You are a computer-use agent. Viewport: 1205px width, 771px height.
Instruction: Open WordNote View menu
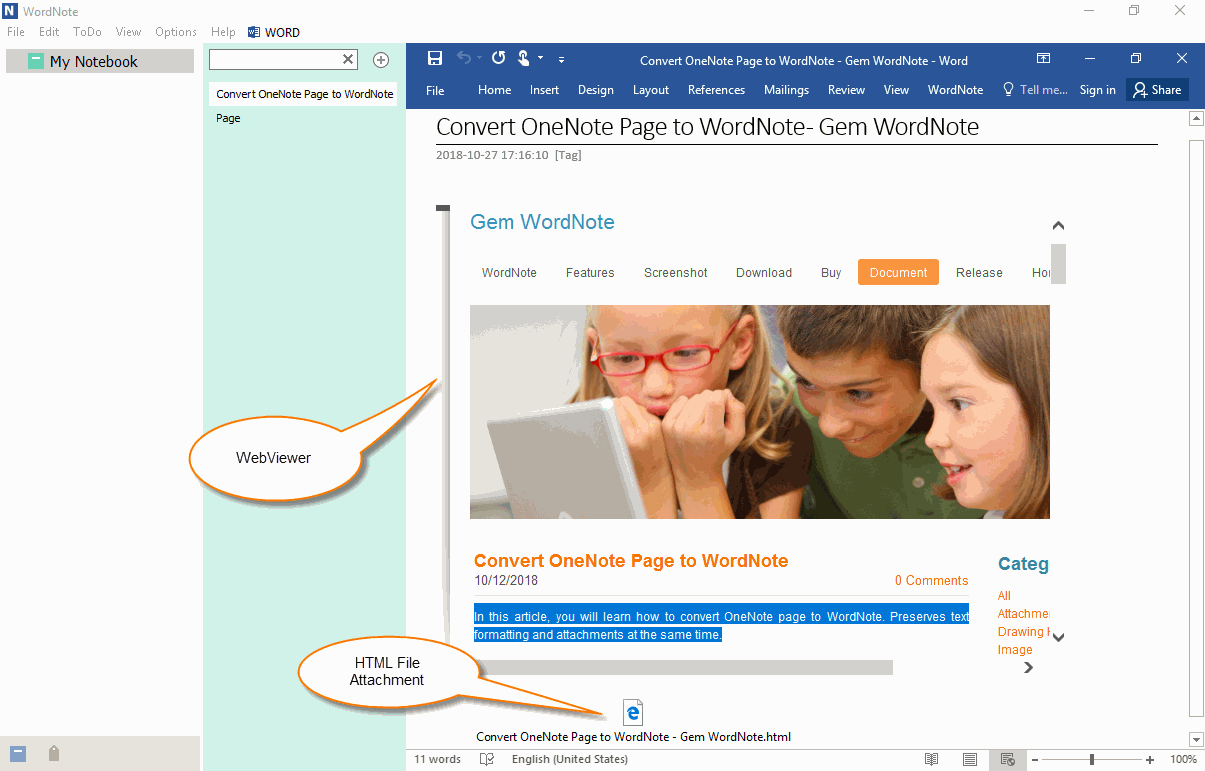point(128,32)
